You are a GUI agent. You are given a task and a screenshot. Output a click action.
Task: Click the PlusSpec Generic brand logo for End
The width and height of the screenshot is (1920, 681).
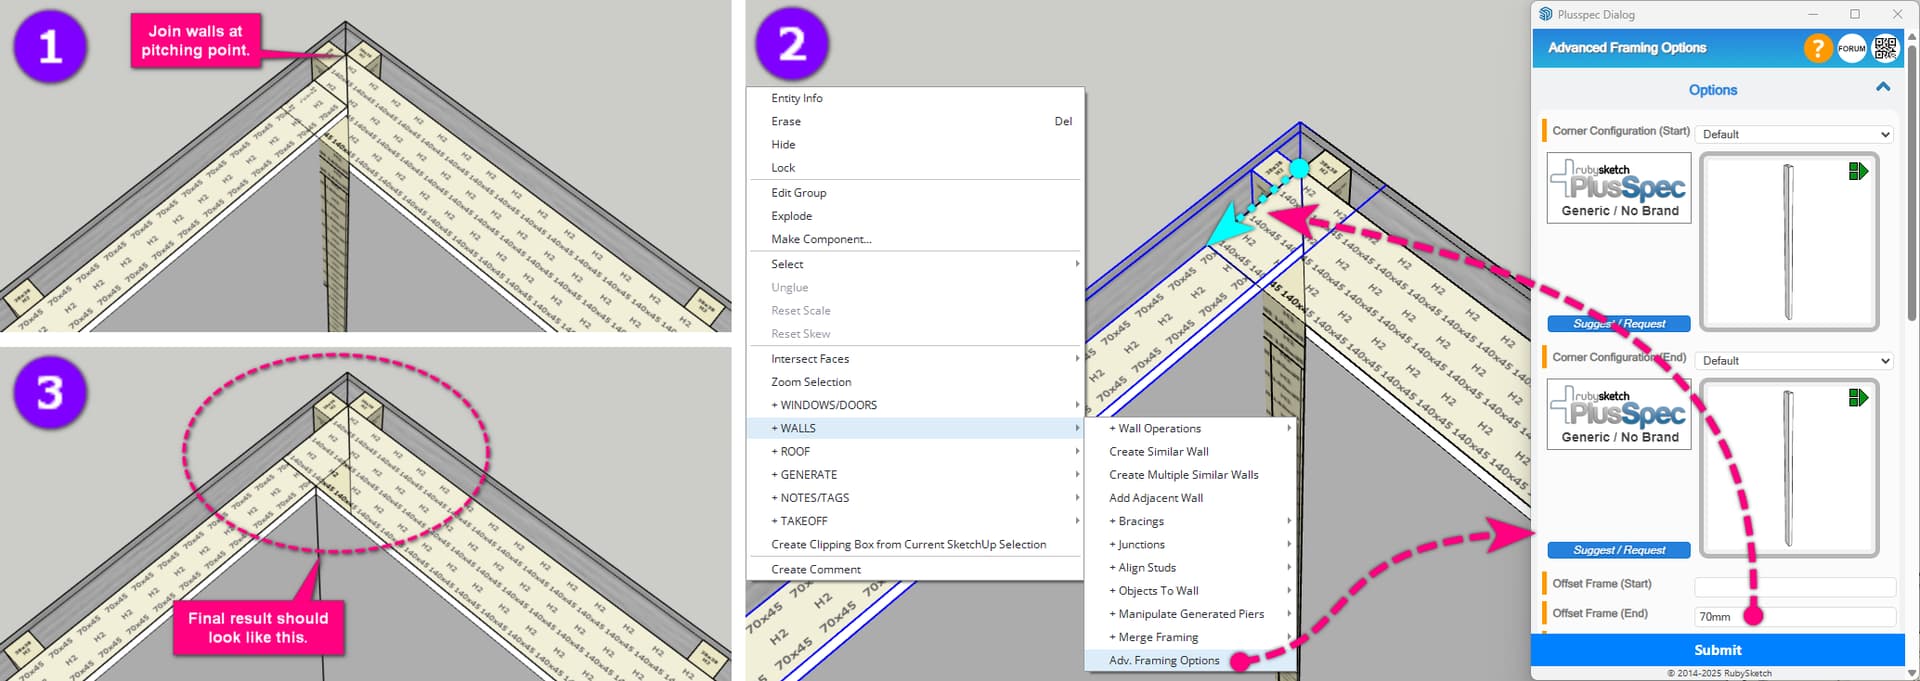point(1618,414)
